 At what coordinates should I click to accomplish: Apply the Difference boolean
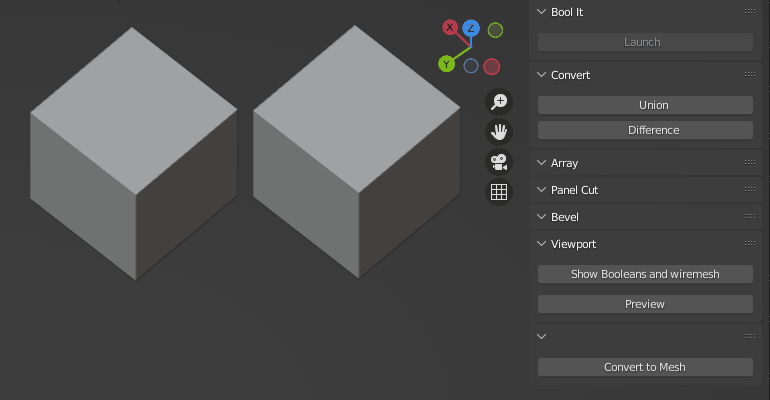645,130
